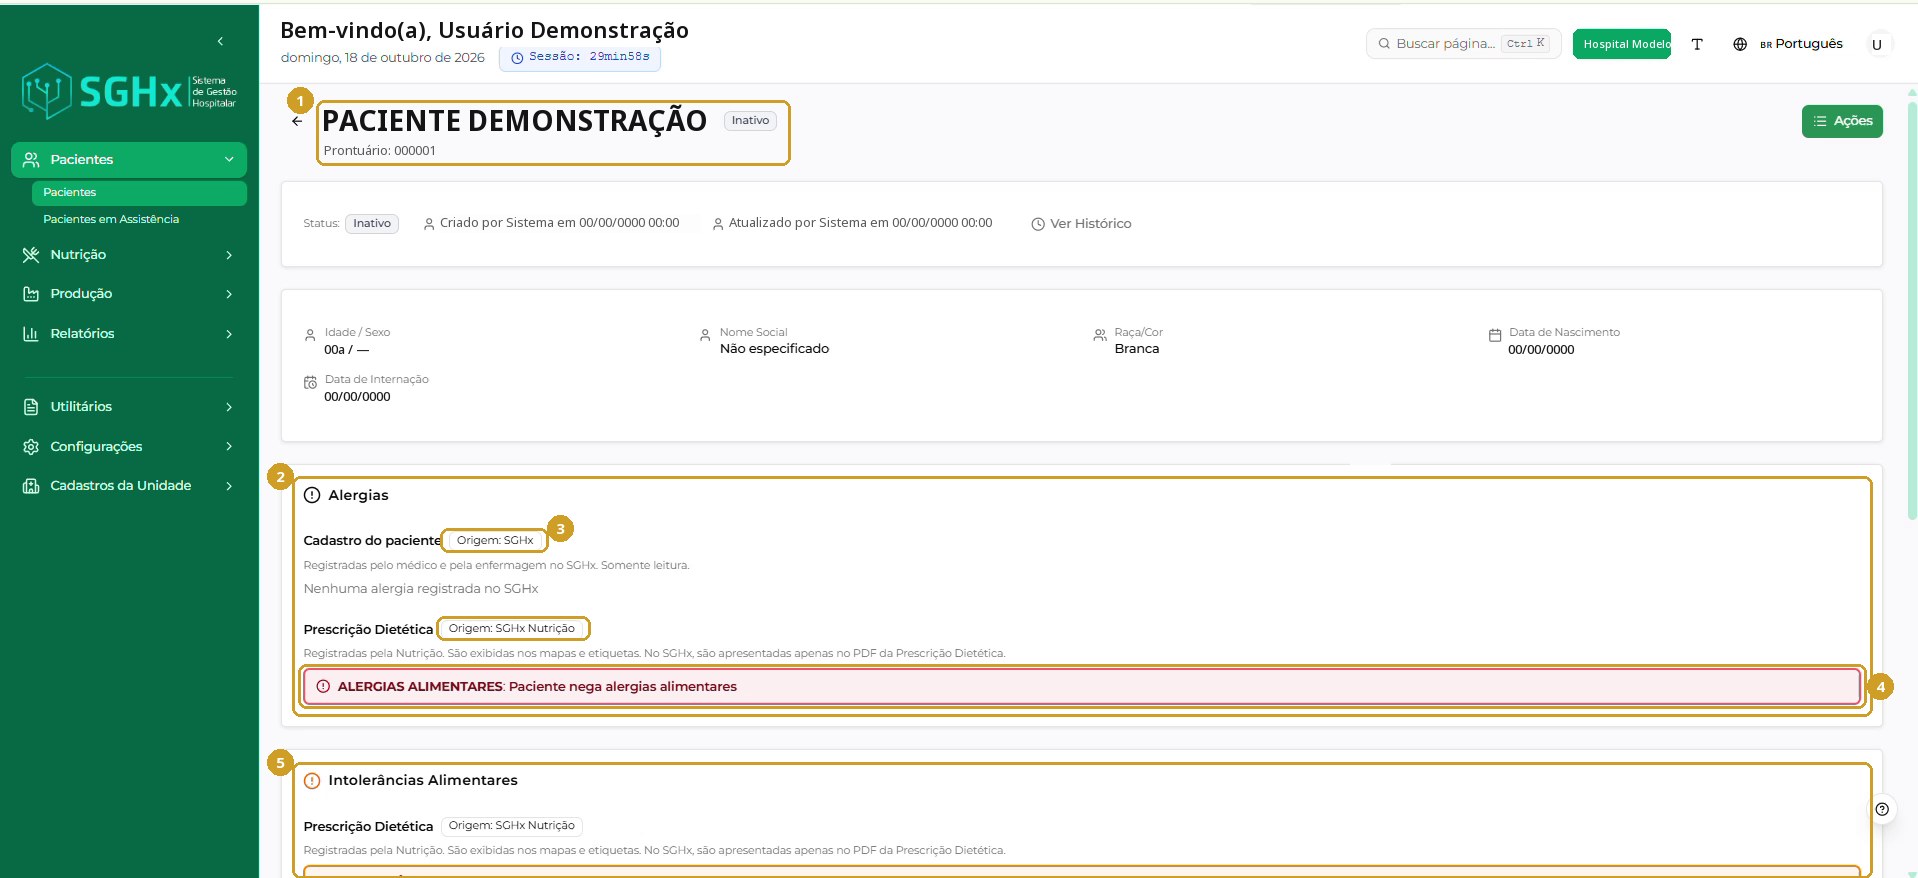The image size is (1918, 878).
Task: Open the text size T icon
Action: [1697, 44]
